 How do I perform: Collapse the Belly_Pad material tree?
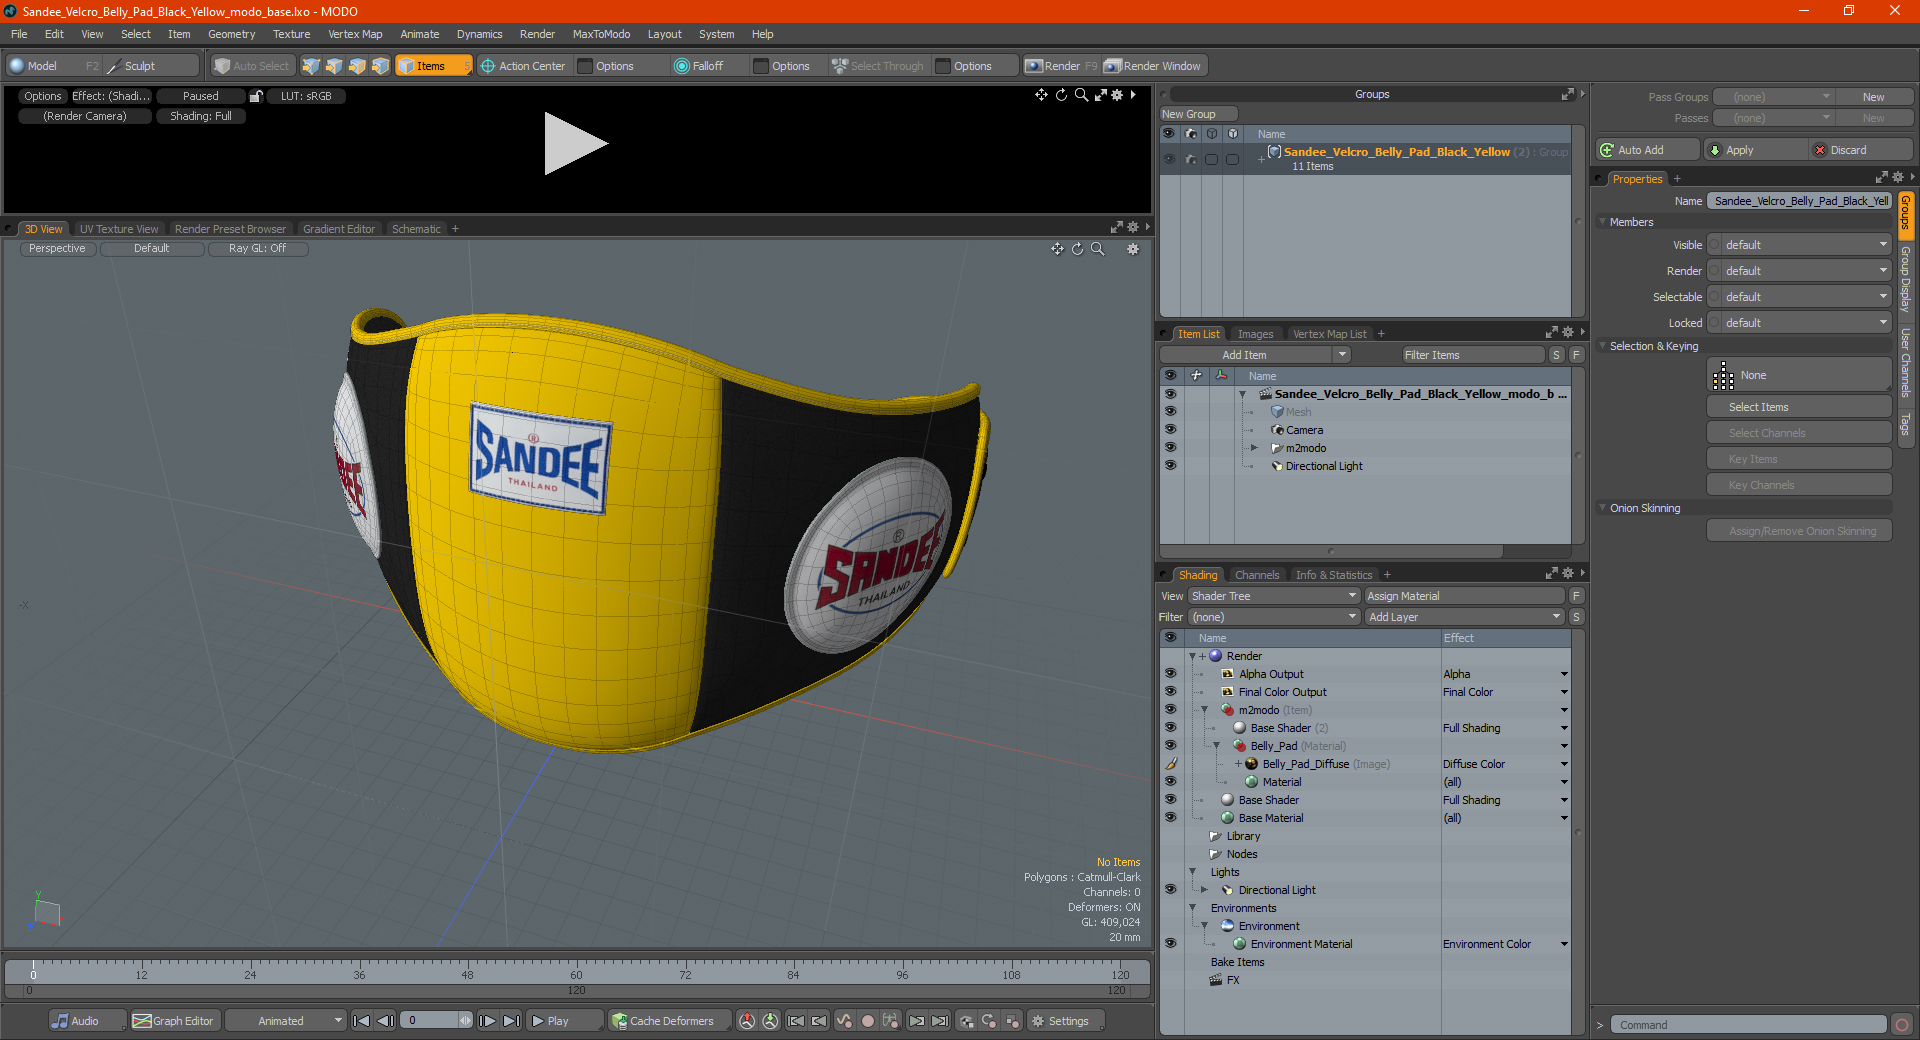[x=1216, y=746]
